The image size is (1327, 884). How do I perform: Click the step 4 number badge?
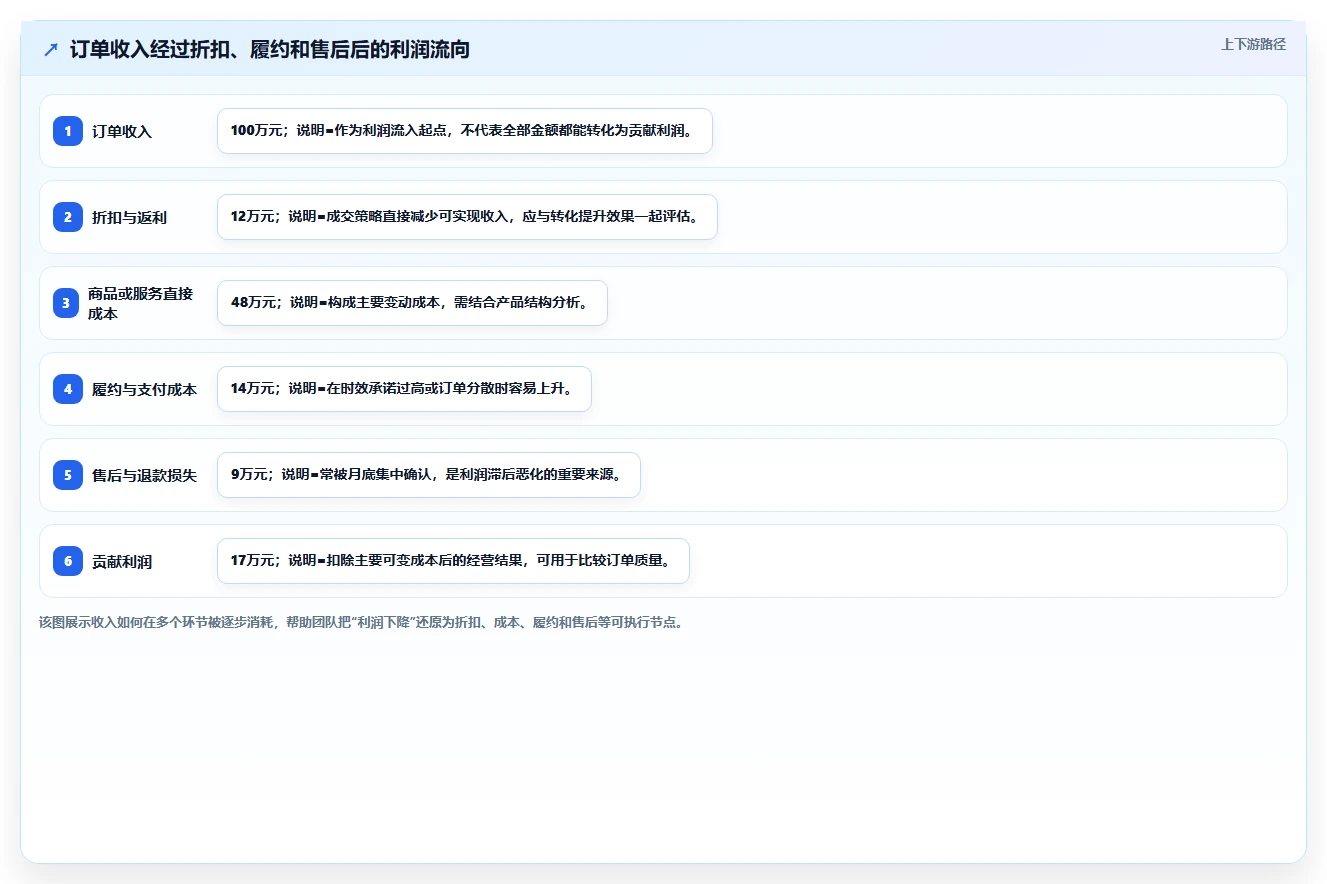68,389
